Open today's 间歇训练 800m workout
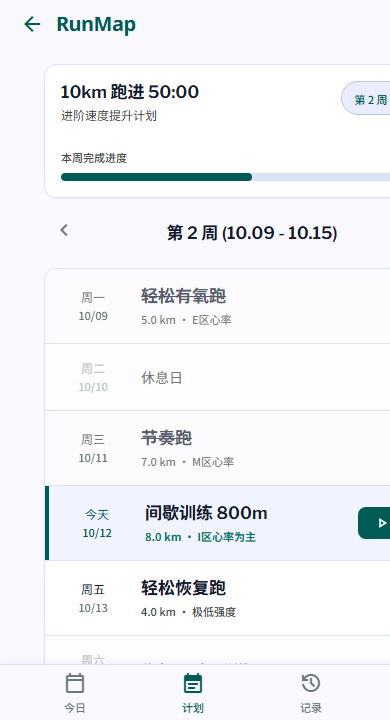Image resolution: width=390 pixels, height=720 pixels. [217, 523]
